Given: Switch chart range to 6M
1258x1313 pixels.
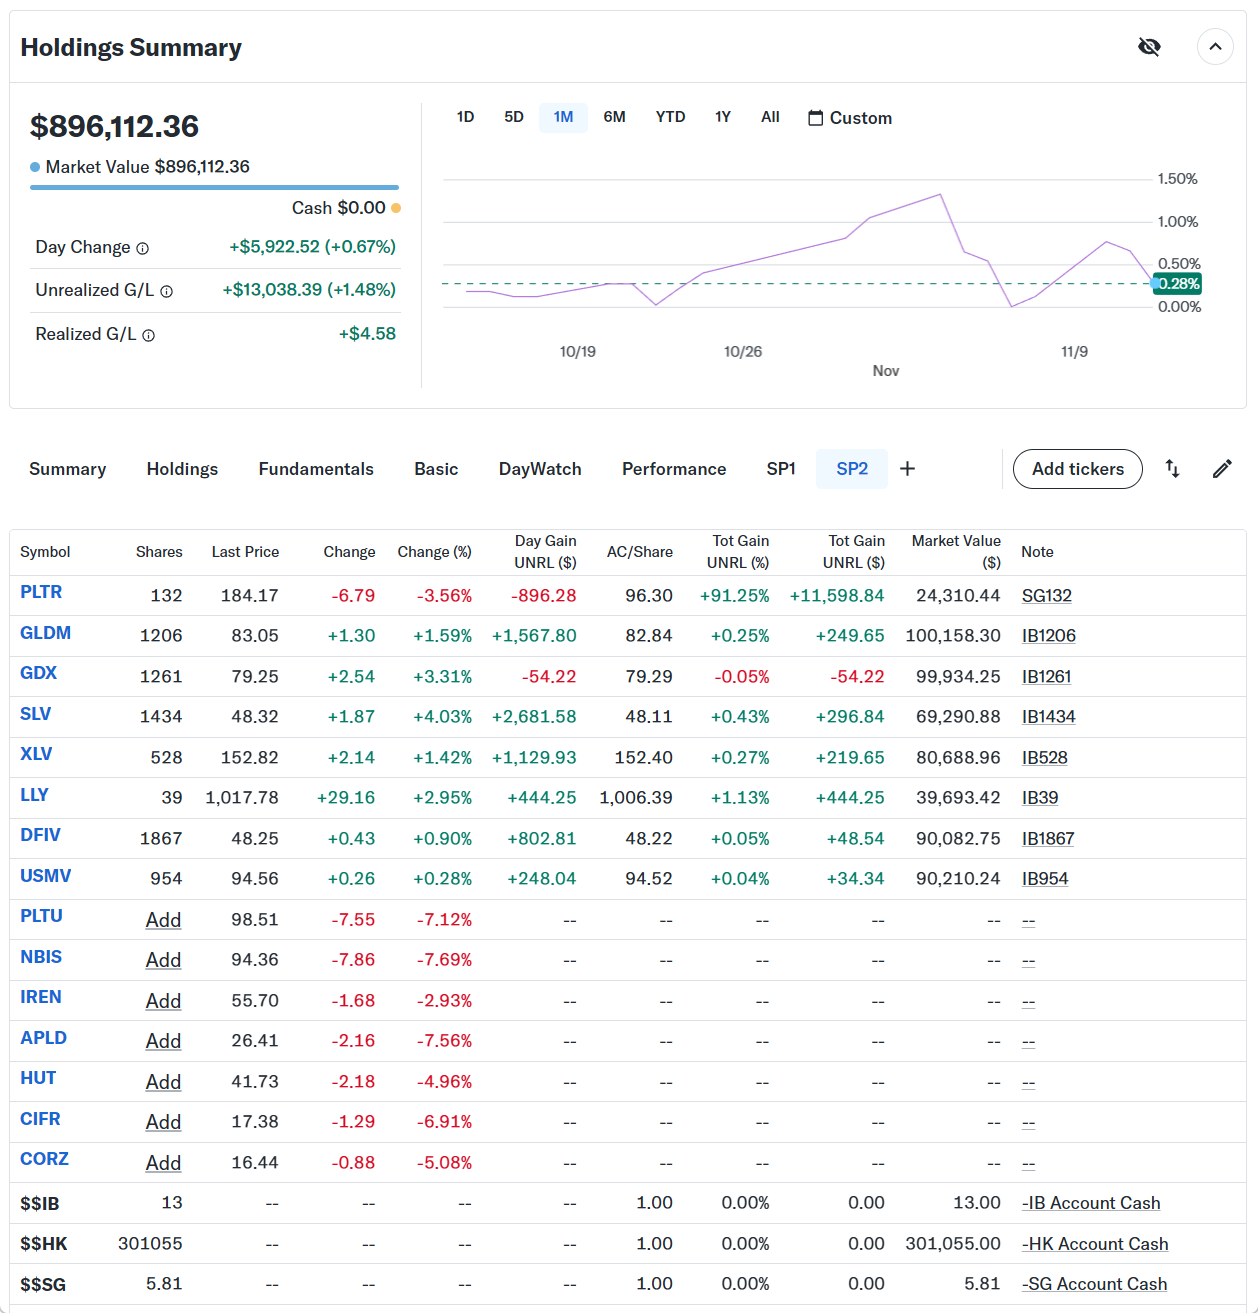Looking at the screenshot, I should pyautogui.click(x=614, y=117).
